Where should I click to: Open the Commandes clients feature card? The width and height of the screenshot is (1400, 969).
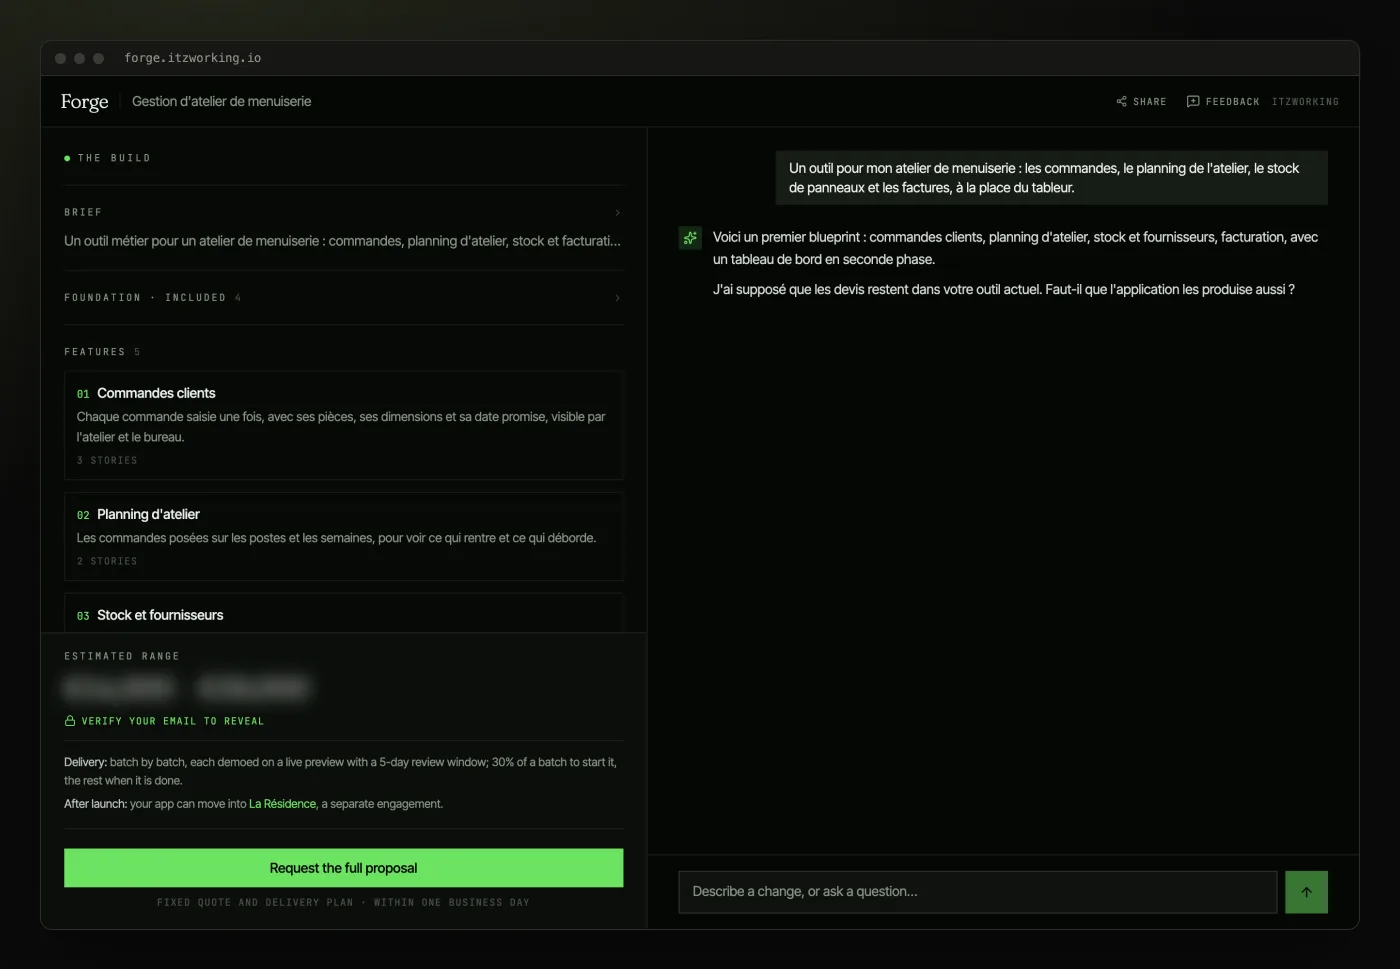coord(343,425)
